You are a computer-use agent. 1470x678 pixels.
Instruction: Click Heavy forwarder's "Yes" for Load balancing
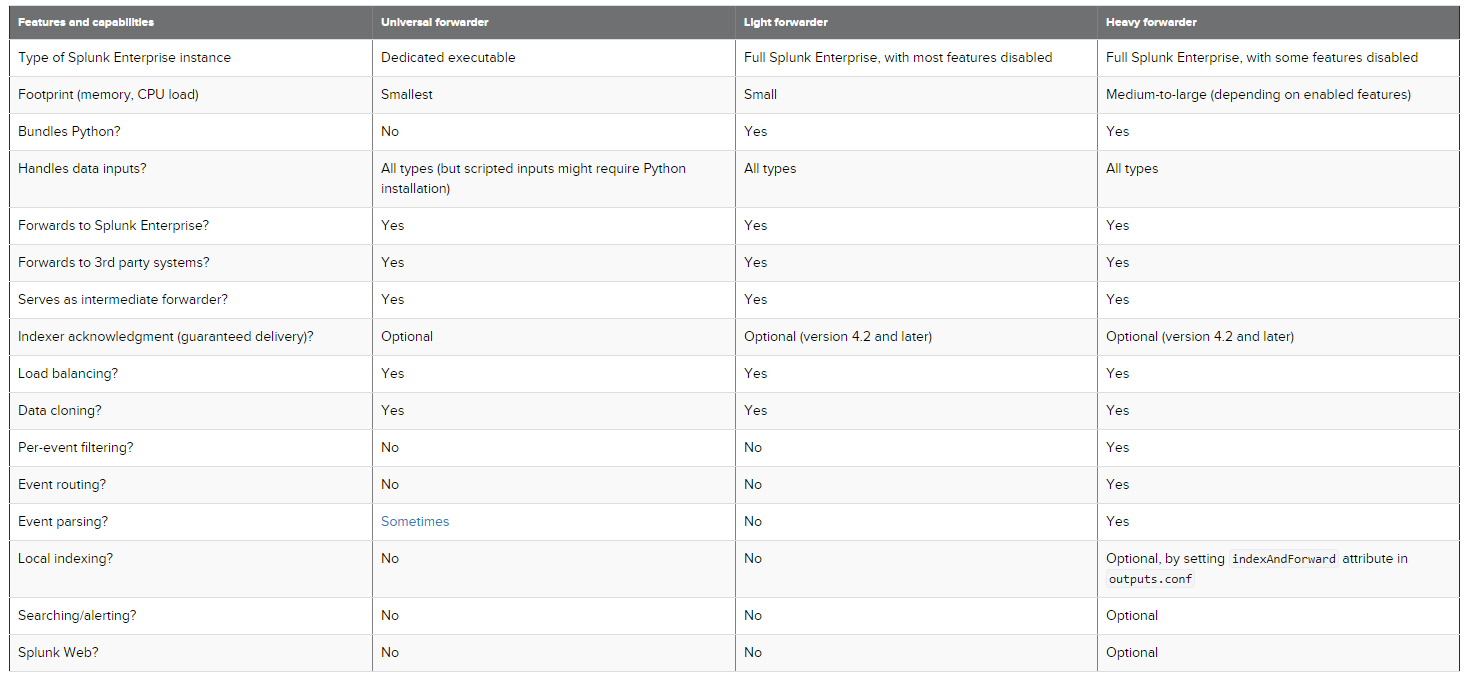coord(1118,373)
